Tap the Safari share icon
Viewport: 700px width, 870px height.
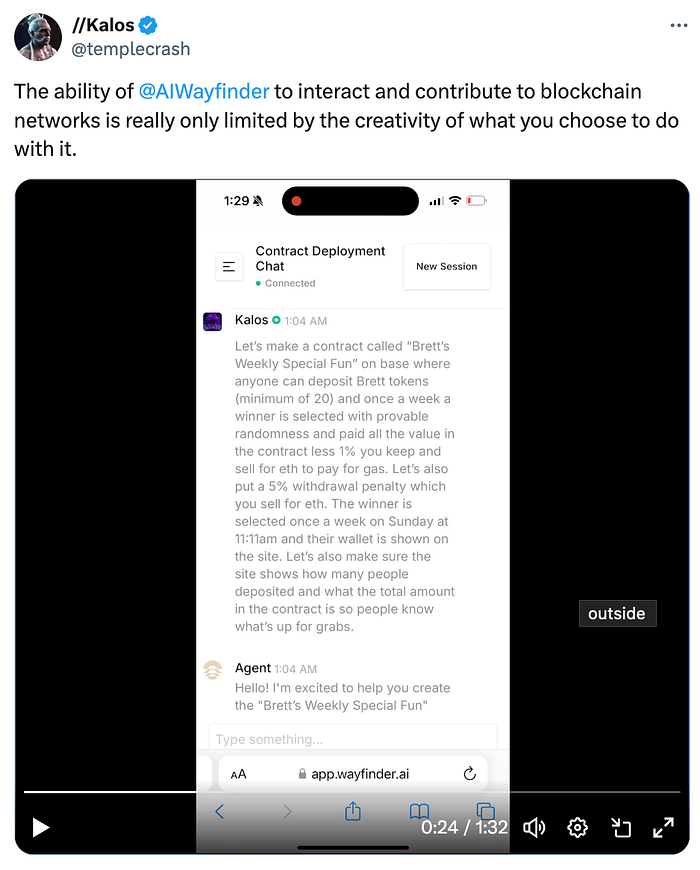pyautogui.click(x=352, y=812)
